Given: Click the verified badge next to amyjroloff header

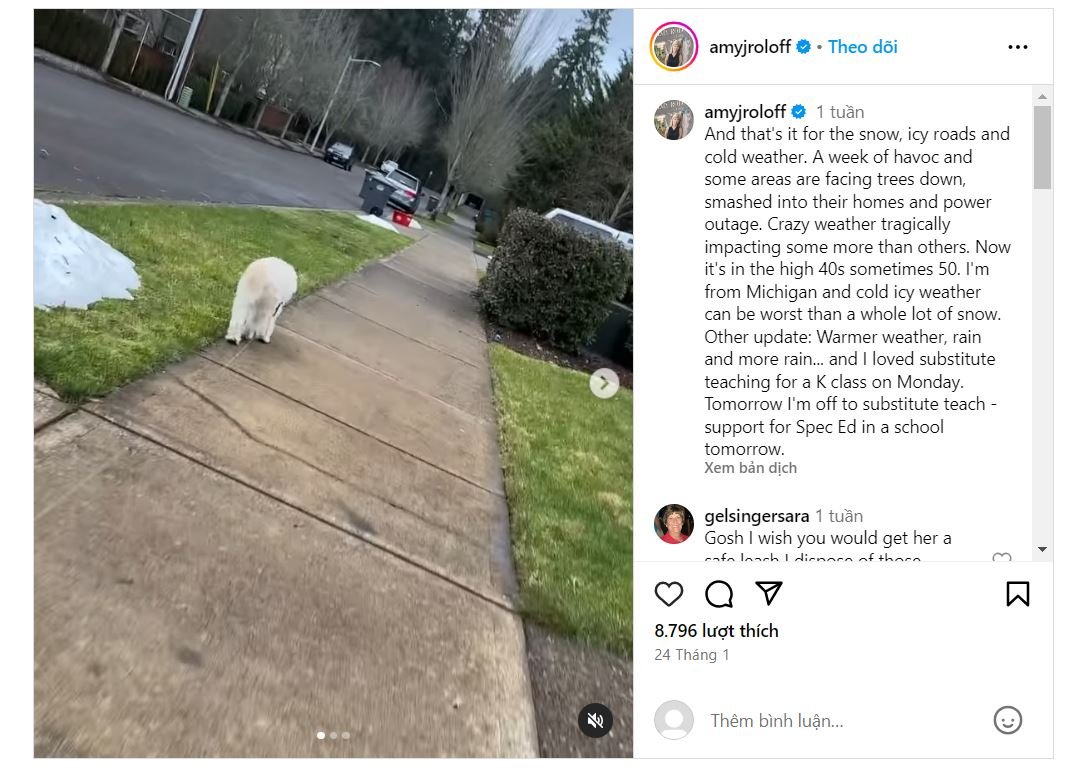Looking at the screenshot, I should click(x=803, y=47).
